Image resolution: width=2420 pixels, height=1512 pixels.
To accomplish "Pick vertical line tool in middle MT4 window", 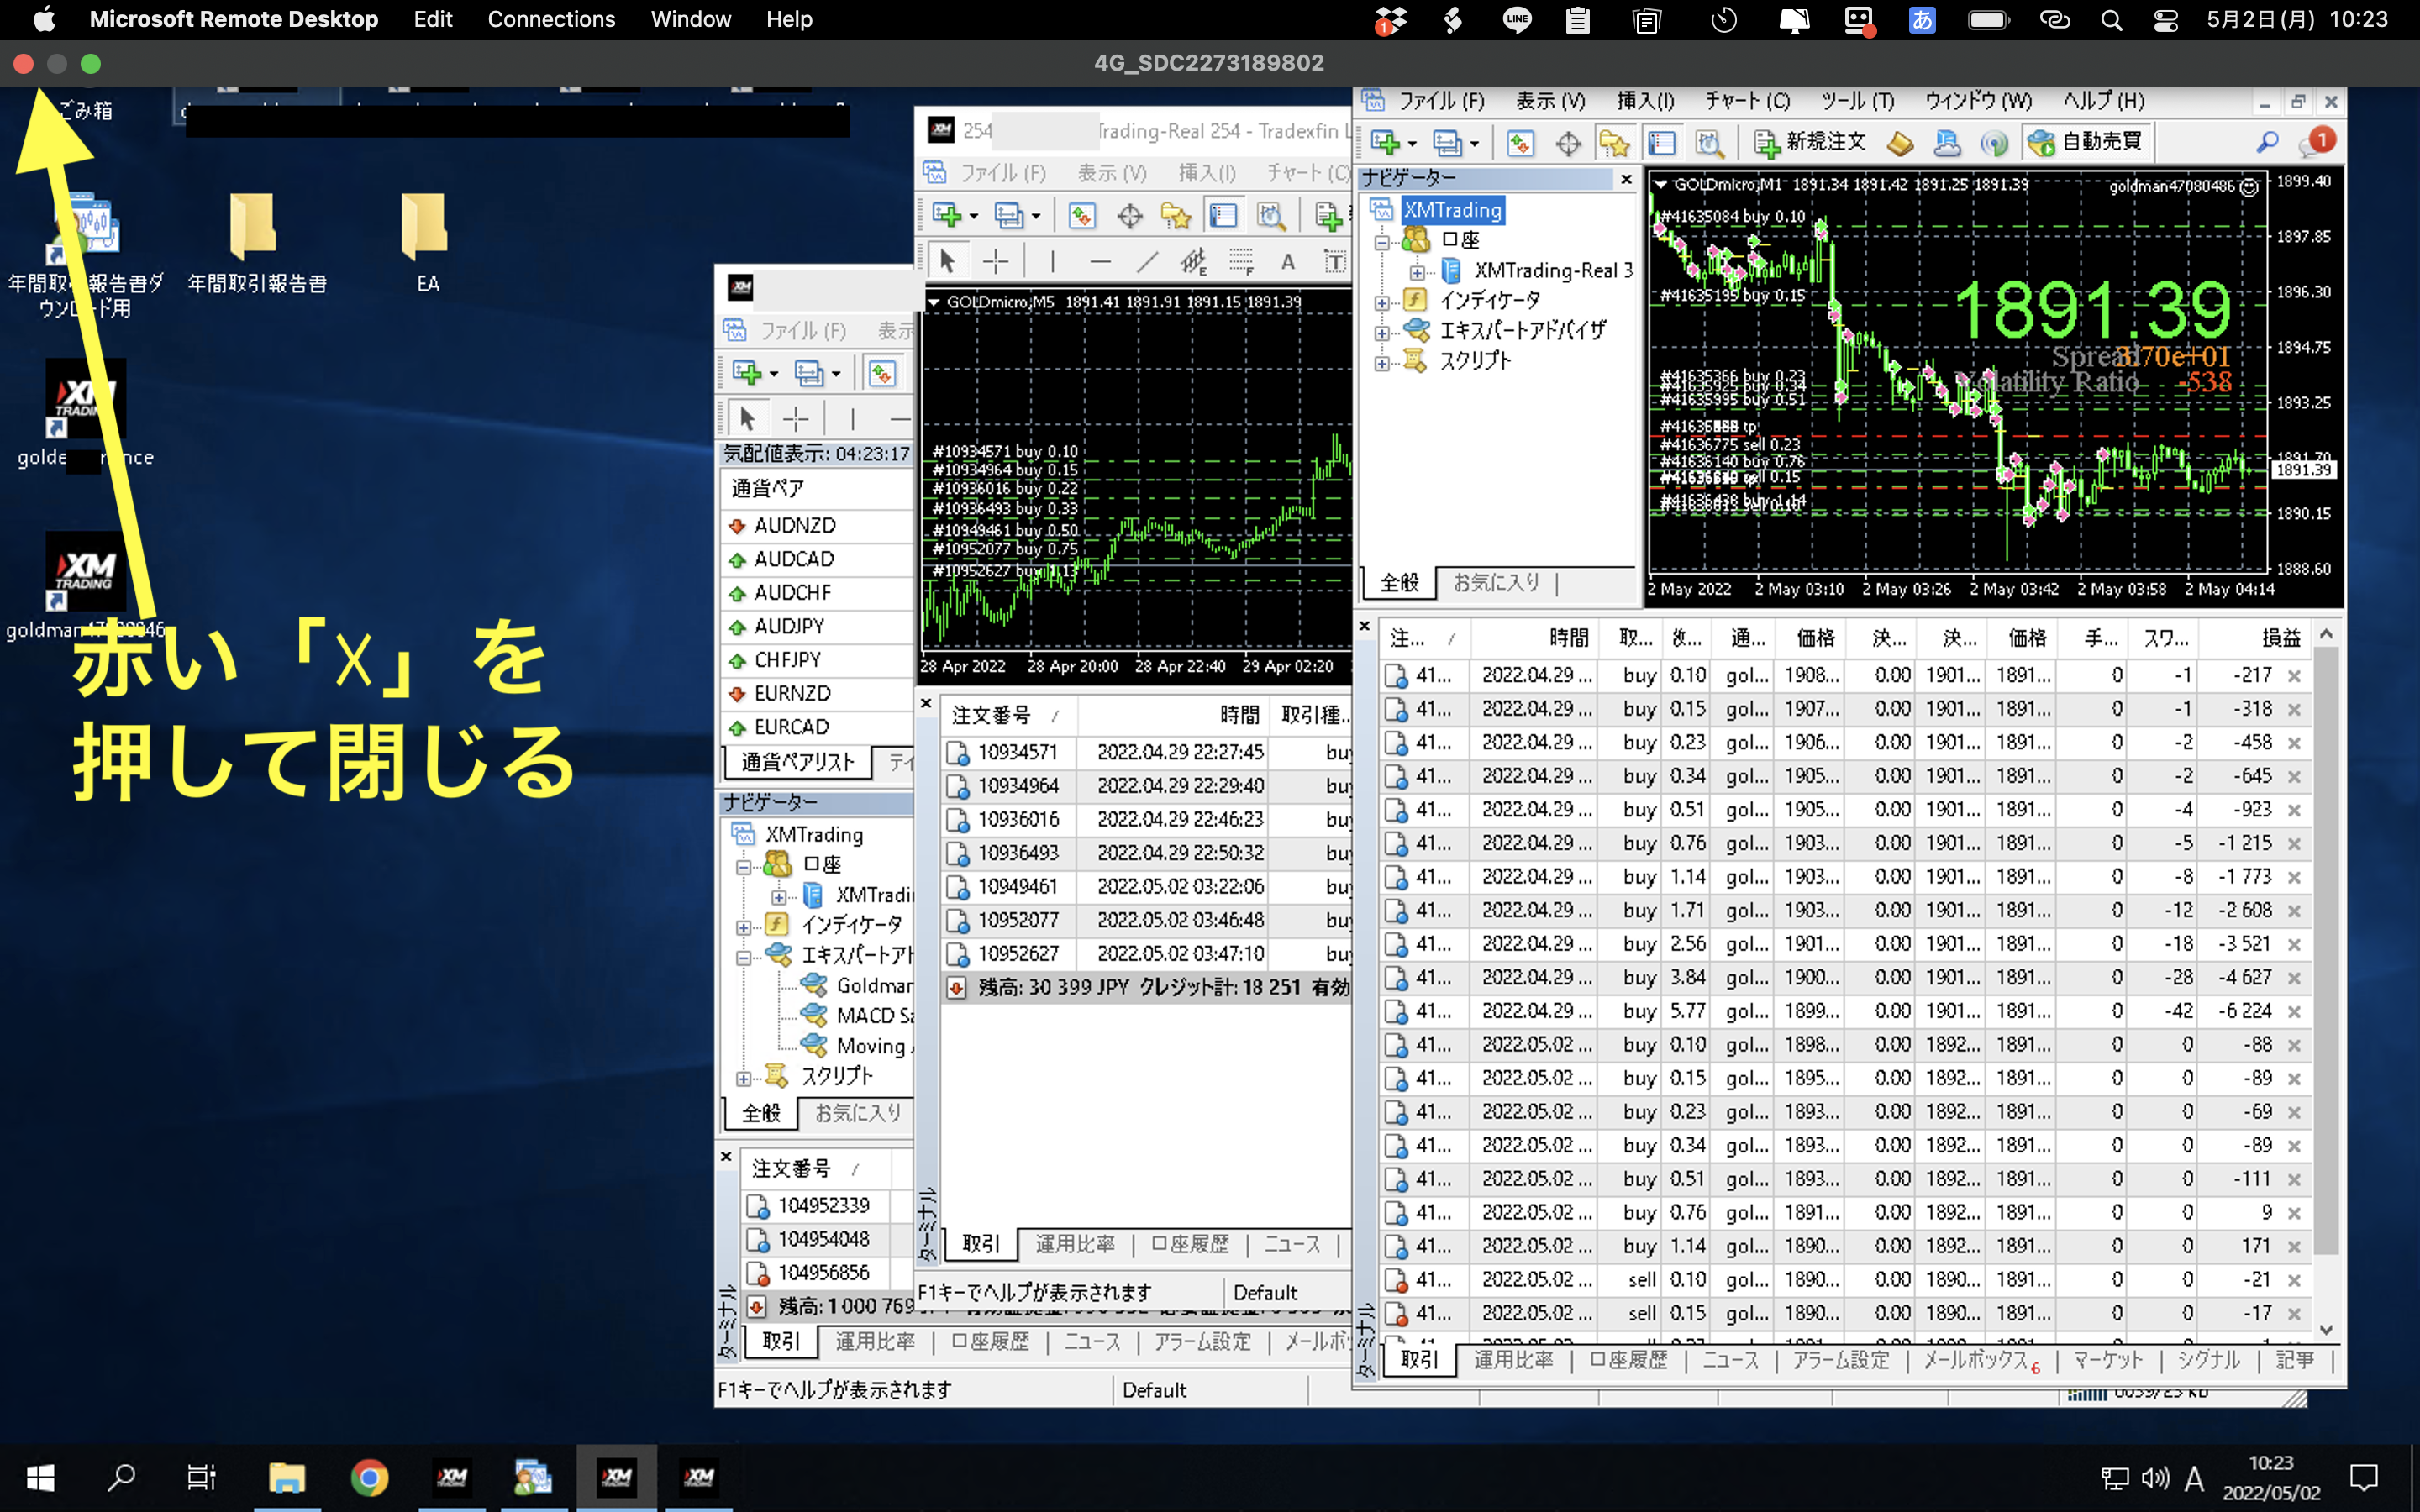I will (x=1052, y=262).
